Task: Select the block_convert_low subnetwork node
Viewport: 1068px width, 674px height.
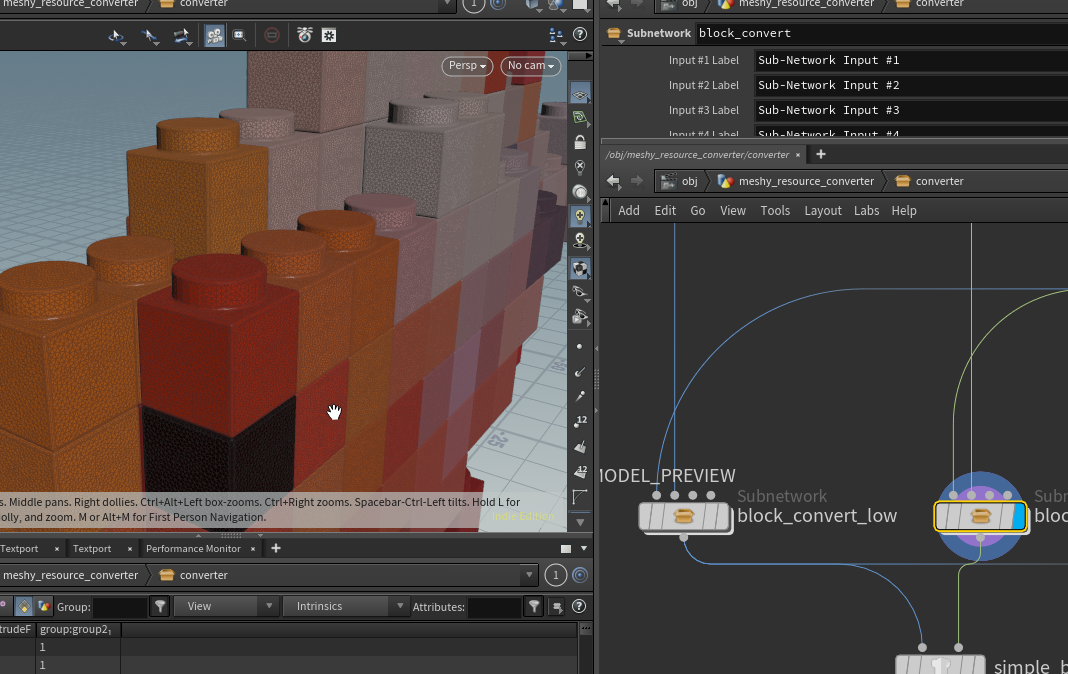Action: point(685,517)
